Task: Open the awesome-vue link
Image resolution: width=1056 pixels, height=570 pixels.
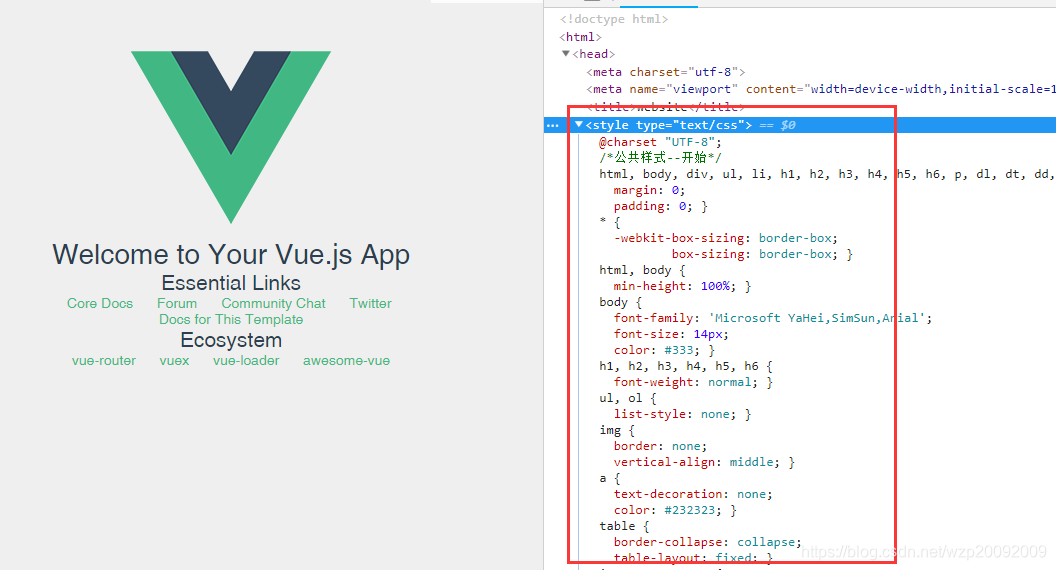Action: click(346, 360)
